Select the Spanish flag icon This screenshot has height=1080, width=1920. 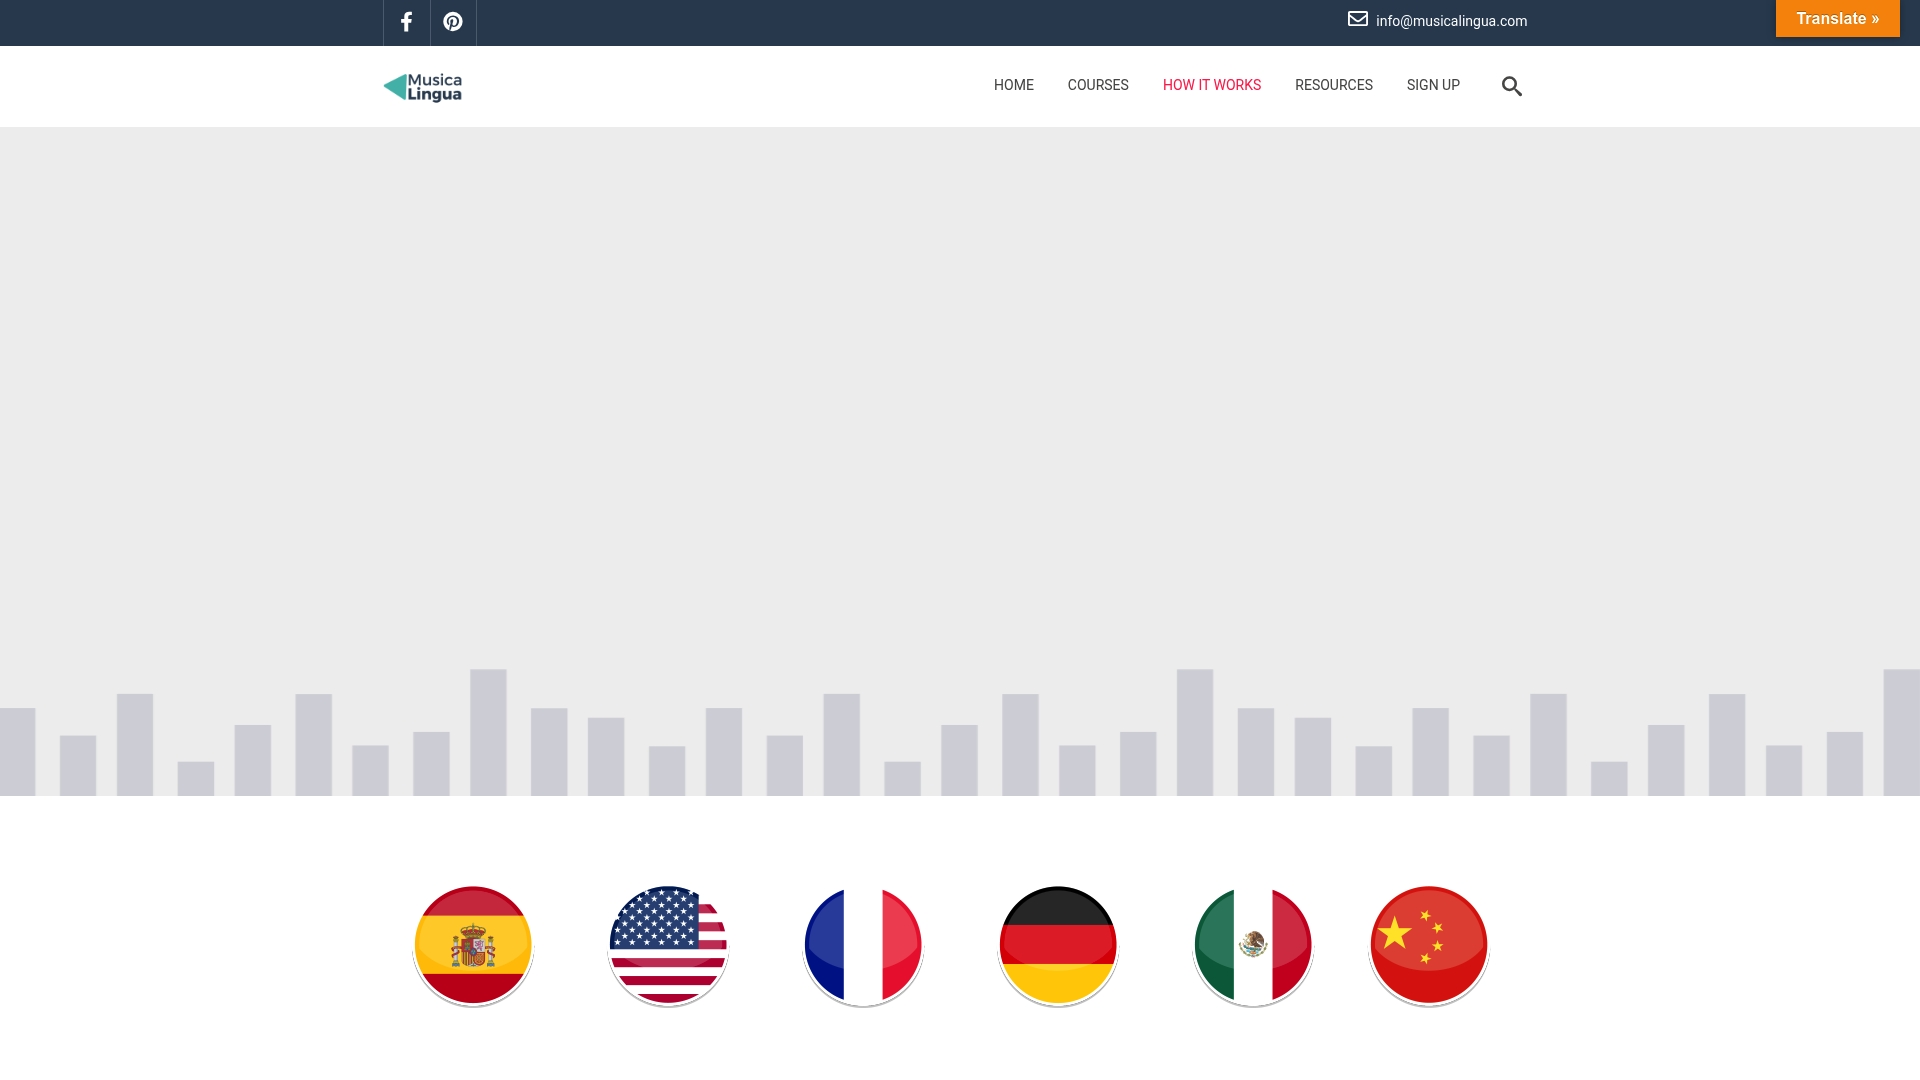472,944
